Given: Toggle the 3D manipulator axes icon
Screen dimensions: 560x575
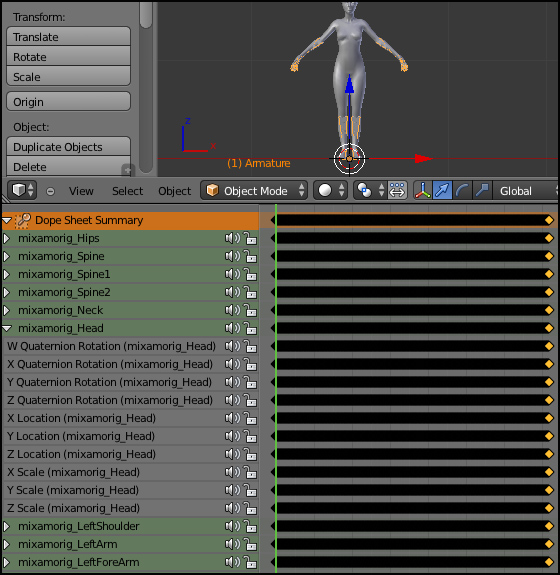Looking at the screenshot, I should 422,190.
